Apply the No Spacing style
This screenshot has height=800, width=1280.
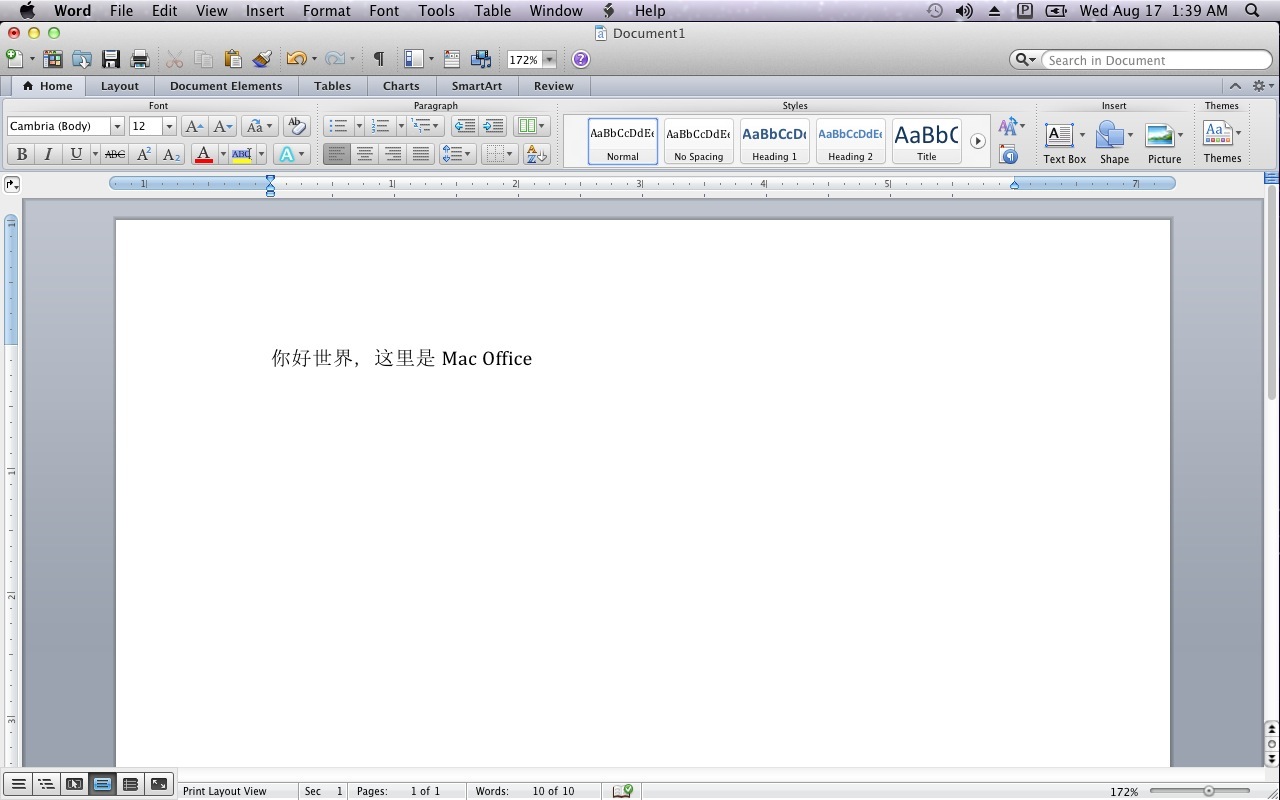click(x=698, y=141)
